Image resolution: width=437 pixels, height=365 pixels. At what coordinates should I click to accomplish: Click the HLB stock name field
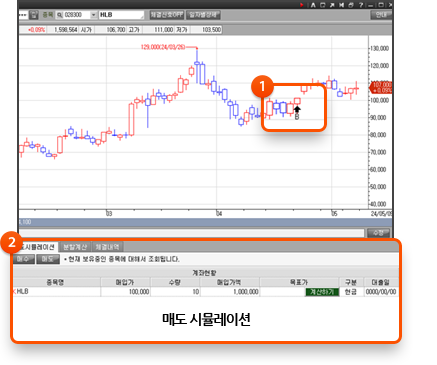pos(121,15)
